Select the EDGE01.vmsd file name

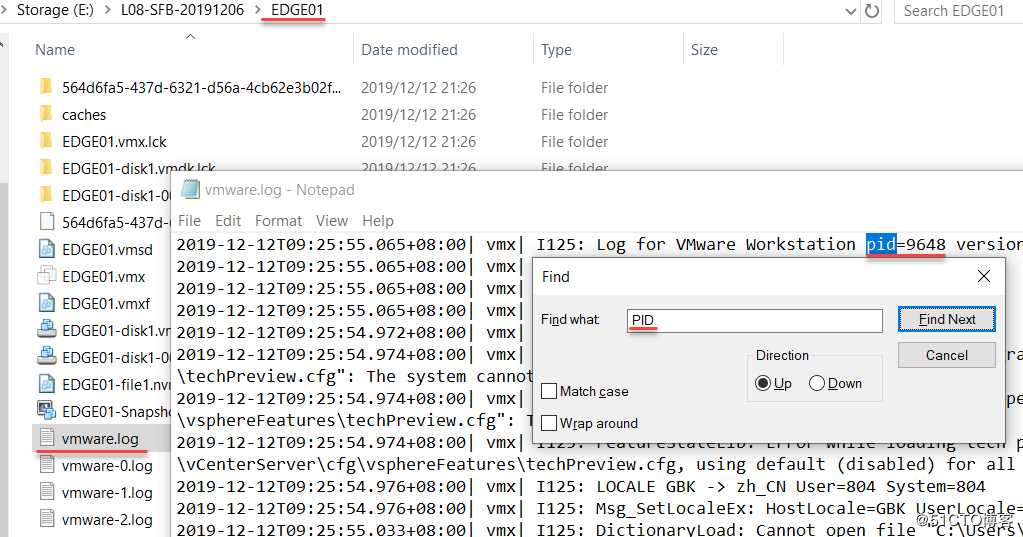(107, 250)
